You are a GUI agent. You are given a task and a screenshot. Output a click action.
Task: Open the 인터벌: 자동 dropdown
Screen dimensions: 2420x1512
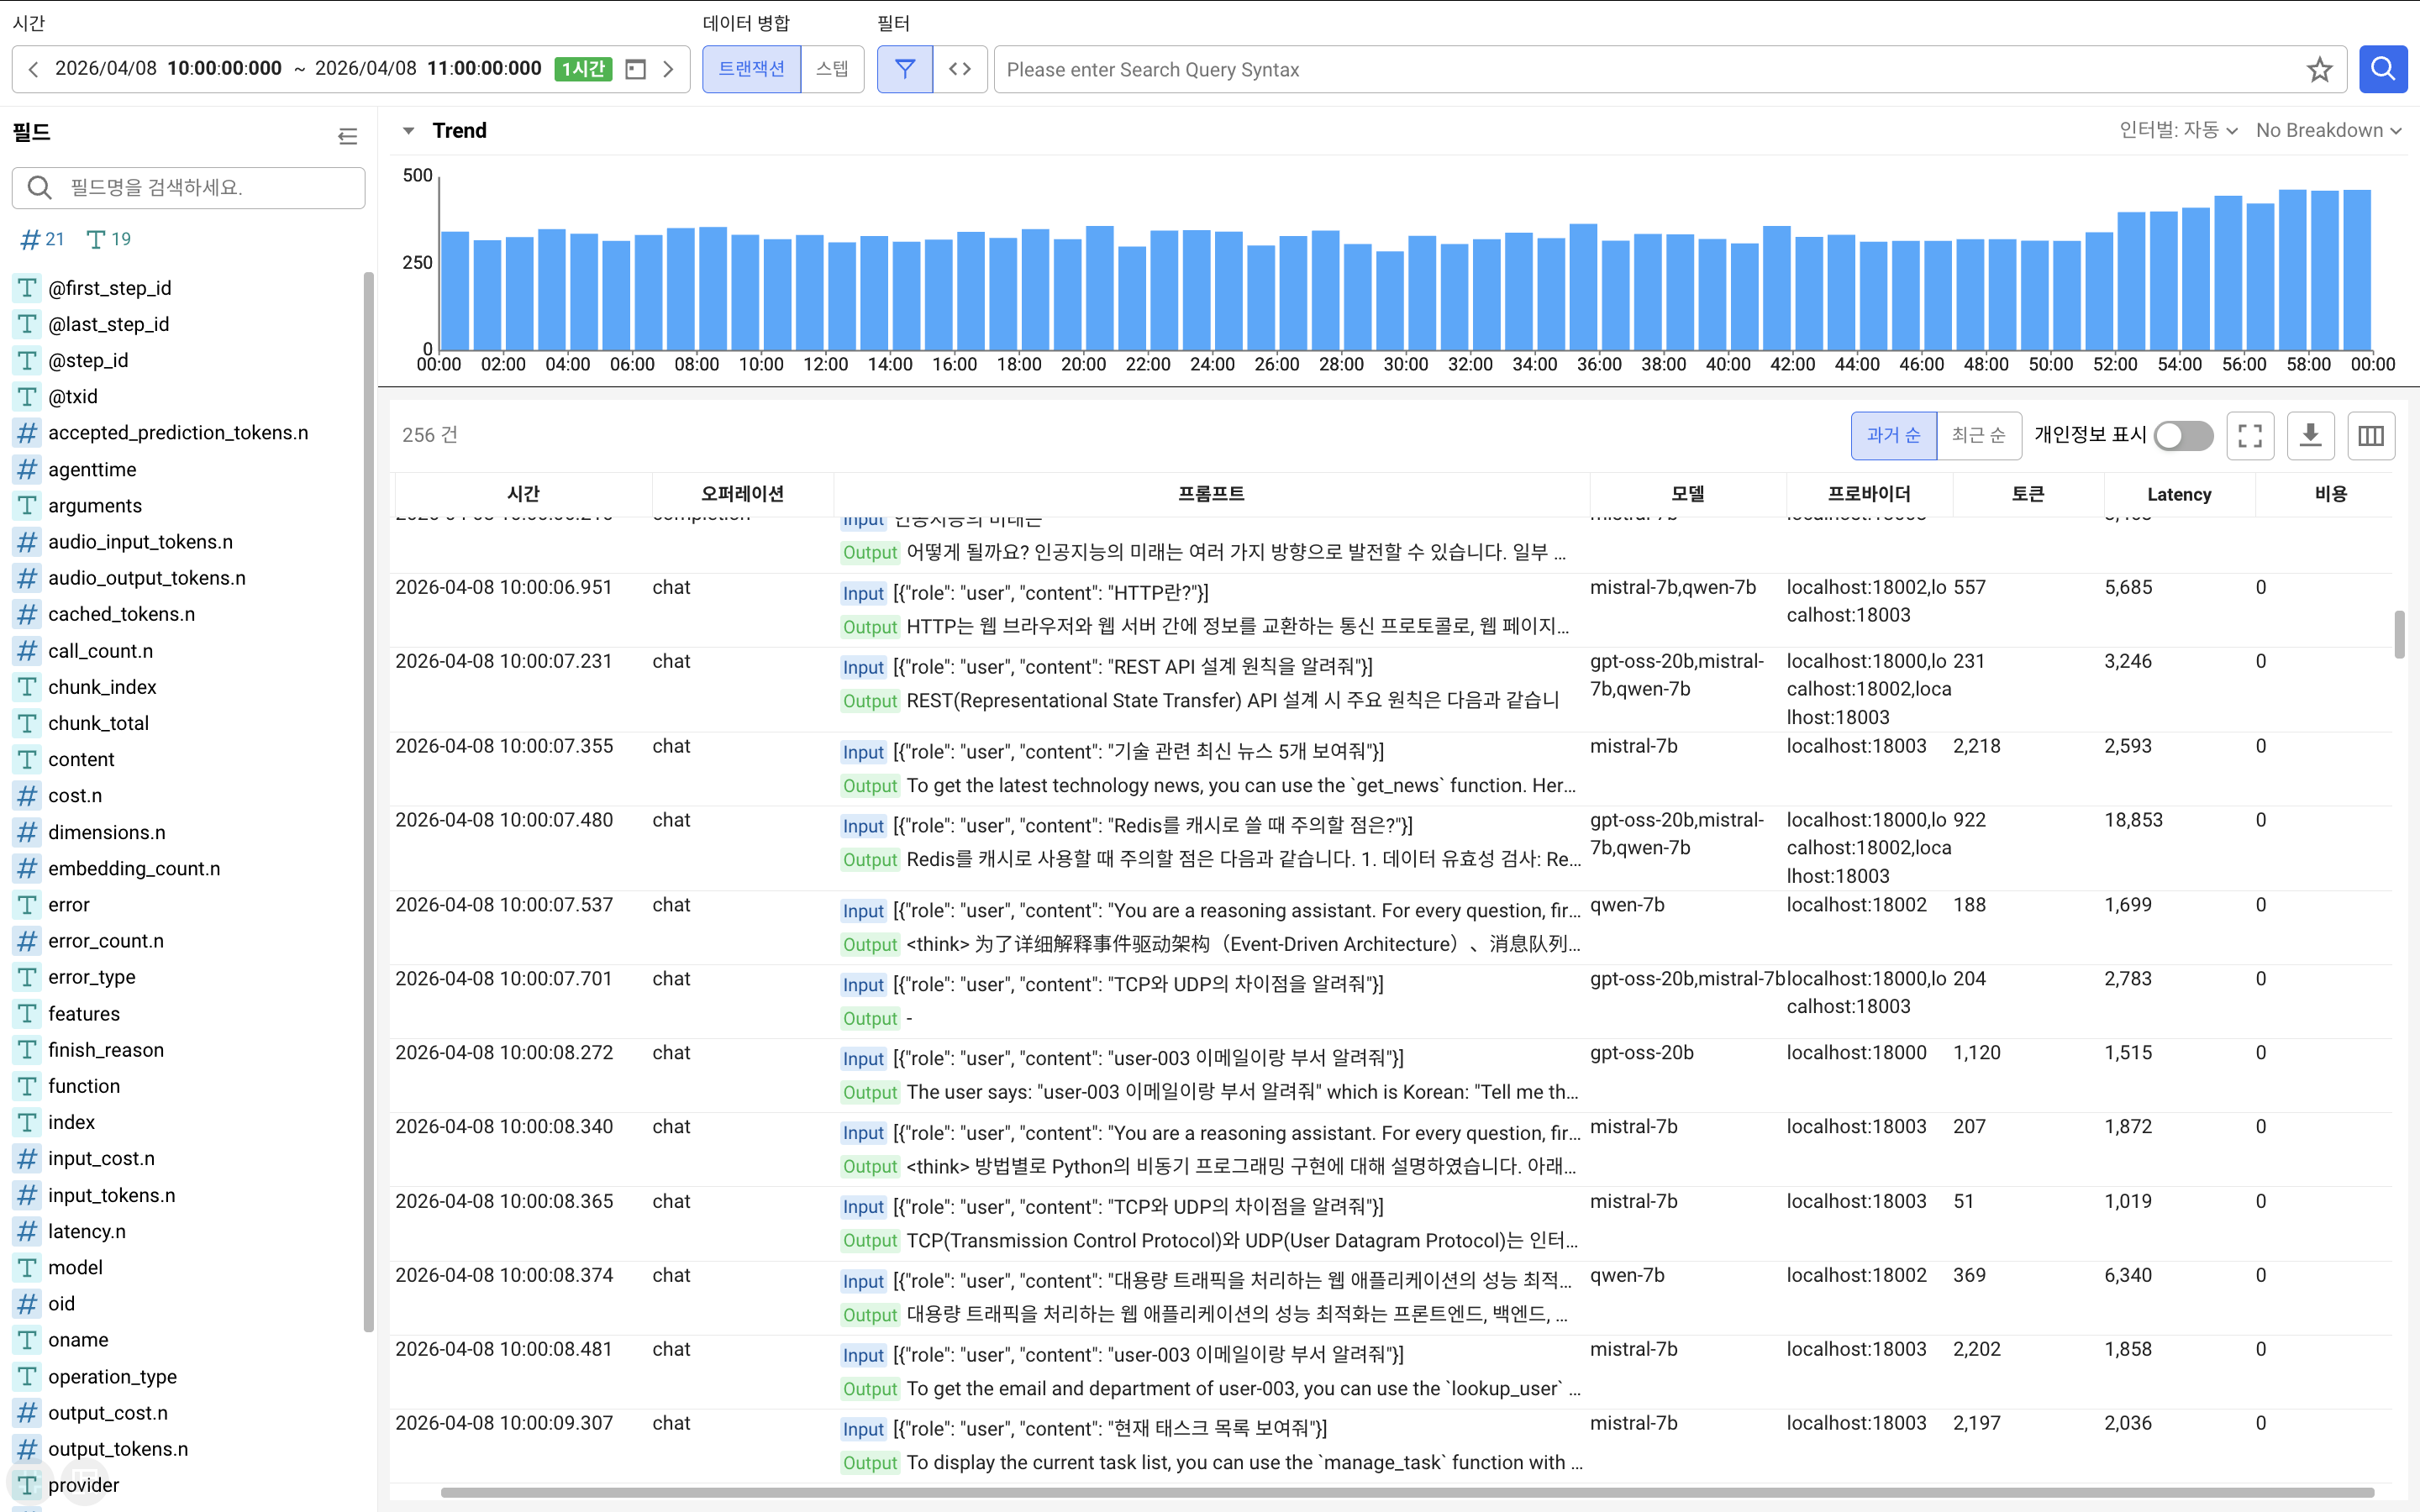pyautogui.click(x=2177, y=131)
